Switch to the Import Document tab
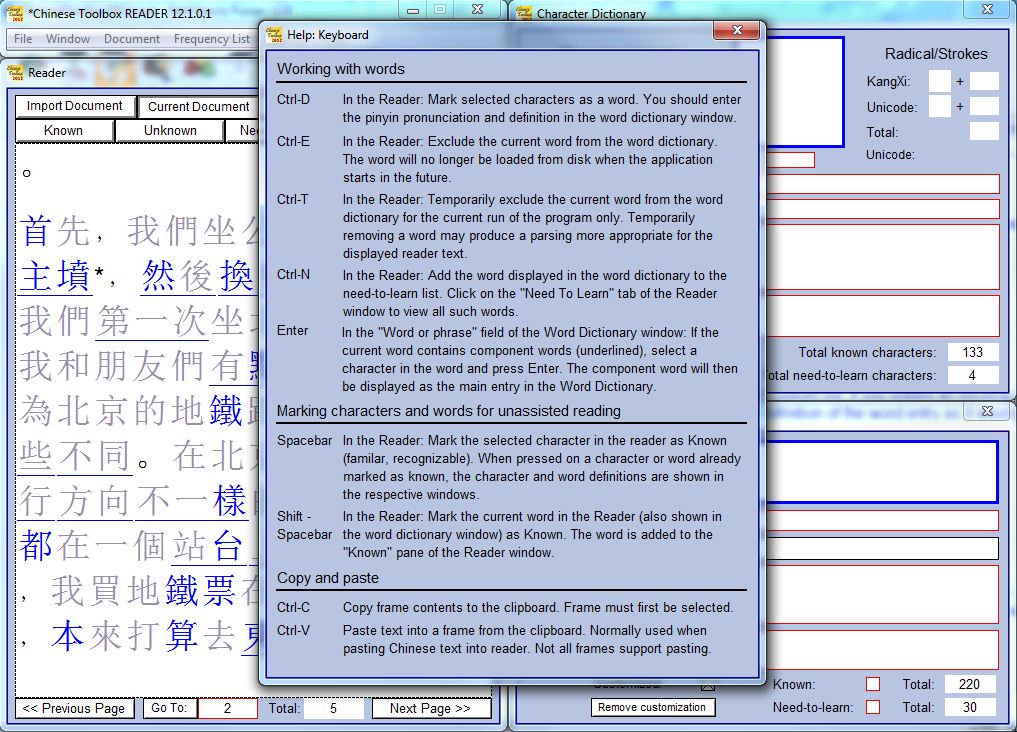This screenshot has height=732, width=1017. pyautogui.click(x=75, y=106)
